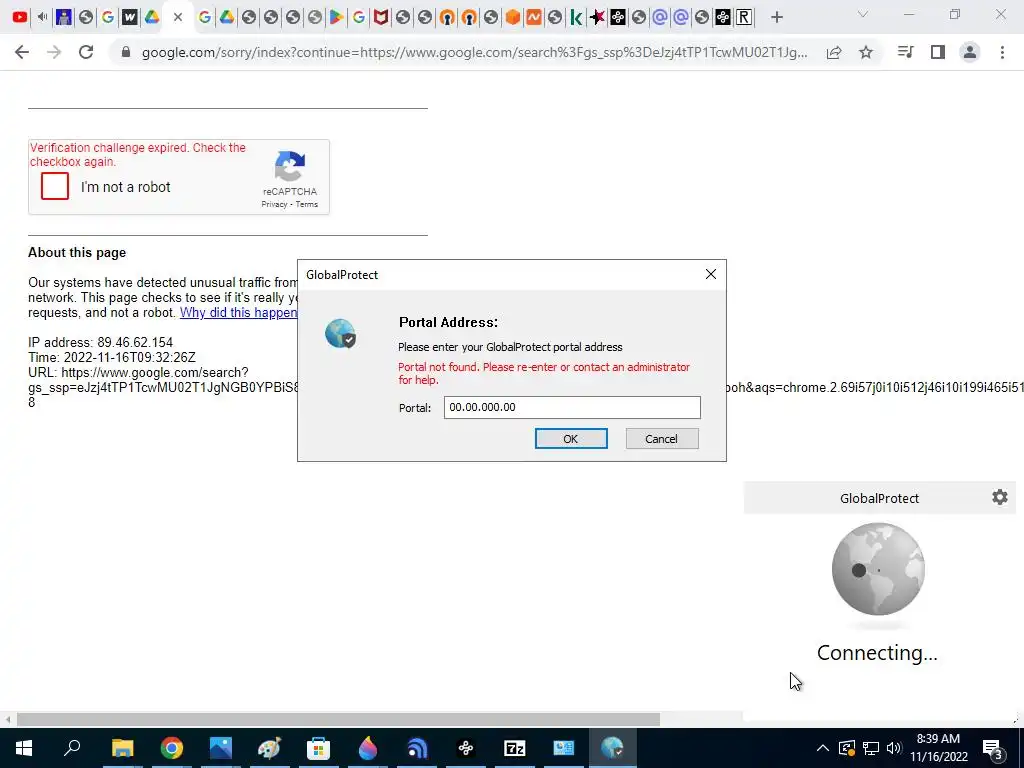Expand the tab search chevron
Image resolution: width=1024 pixels, height=768 pixels.
point(862,14)
